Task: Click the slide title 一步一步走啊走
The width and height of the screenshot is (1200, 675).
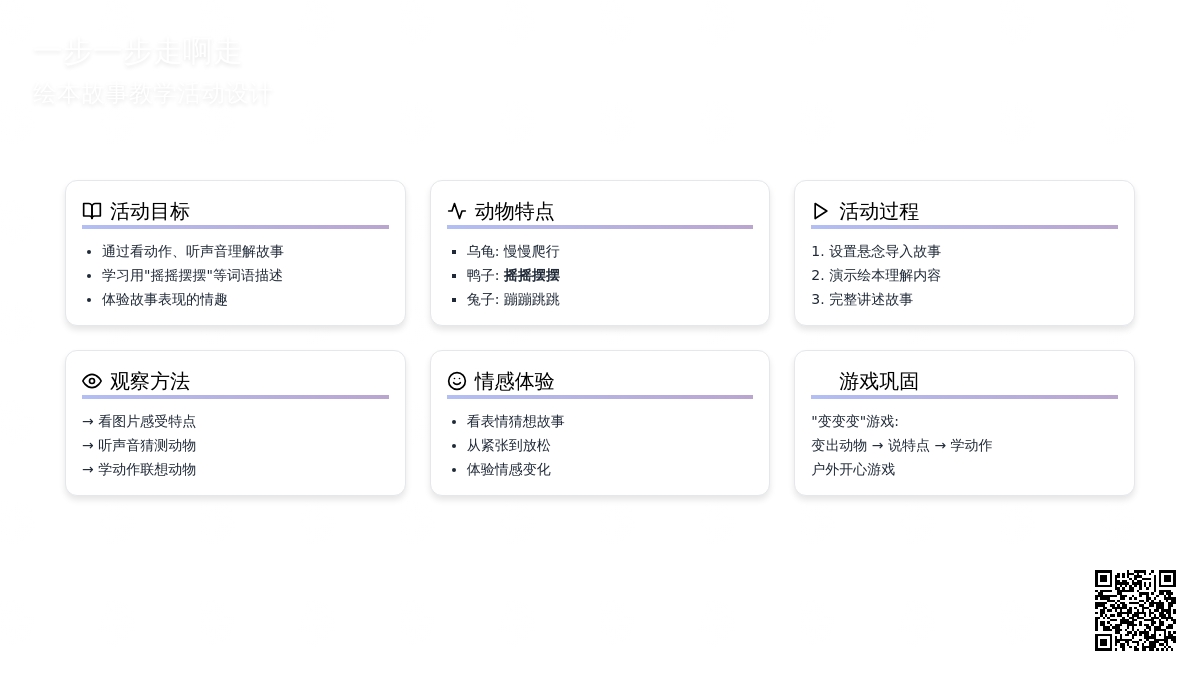Action: pyautogui.click(x=138, y=53)
